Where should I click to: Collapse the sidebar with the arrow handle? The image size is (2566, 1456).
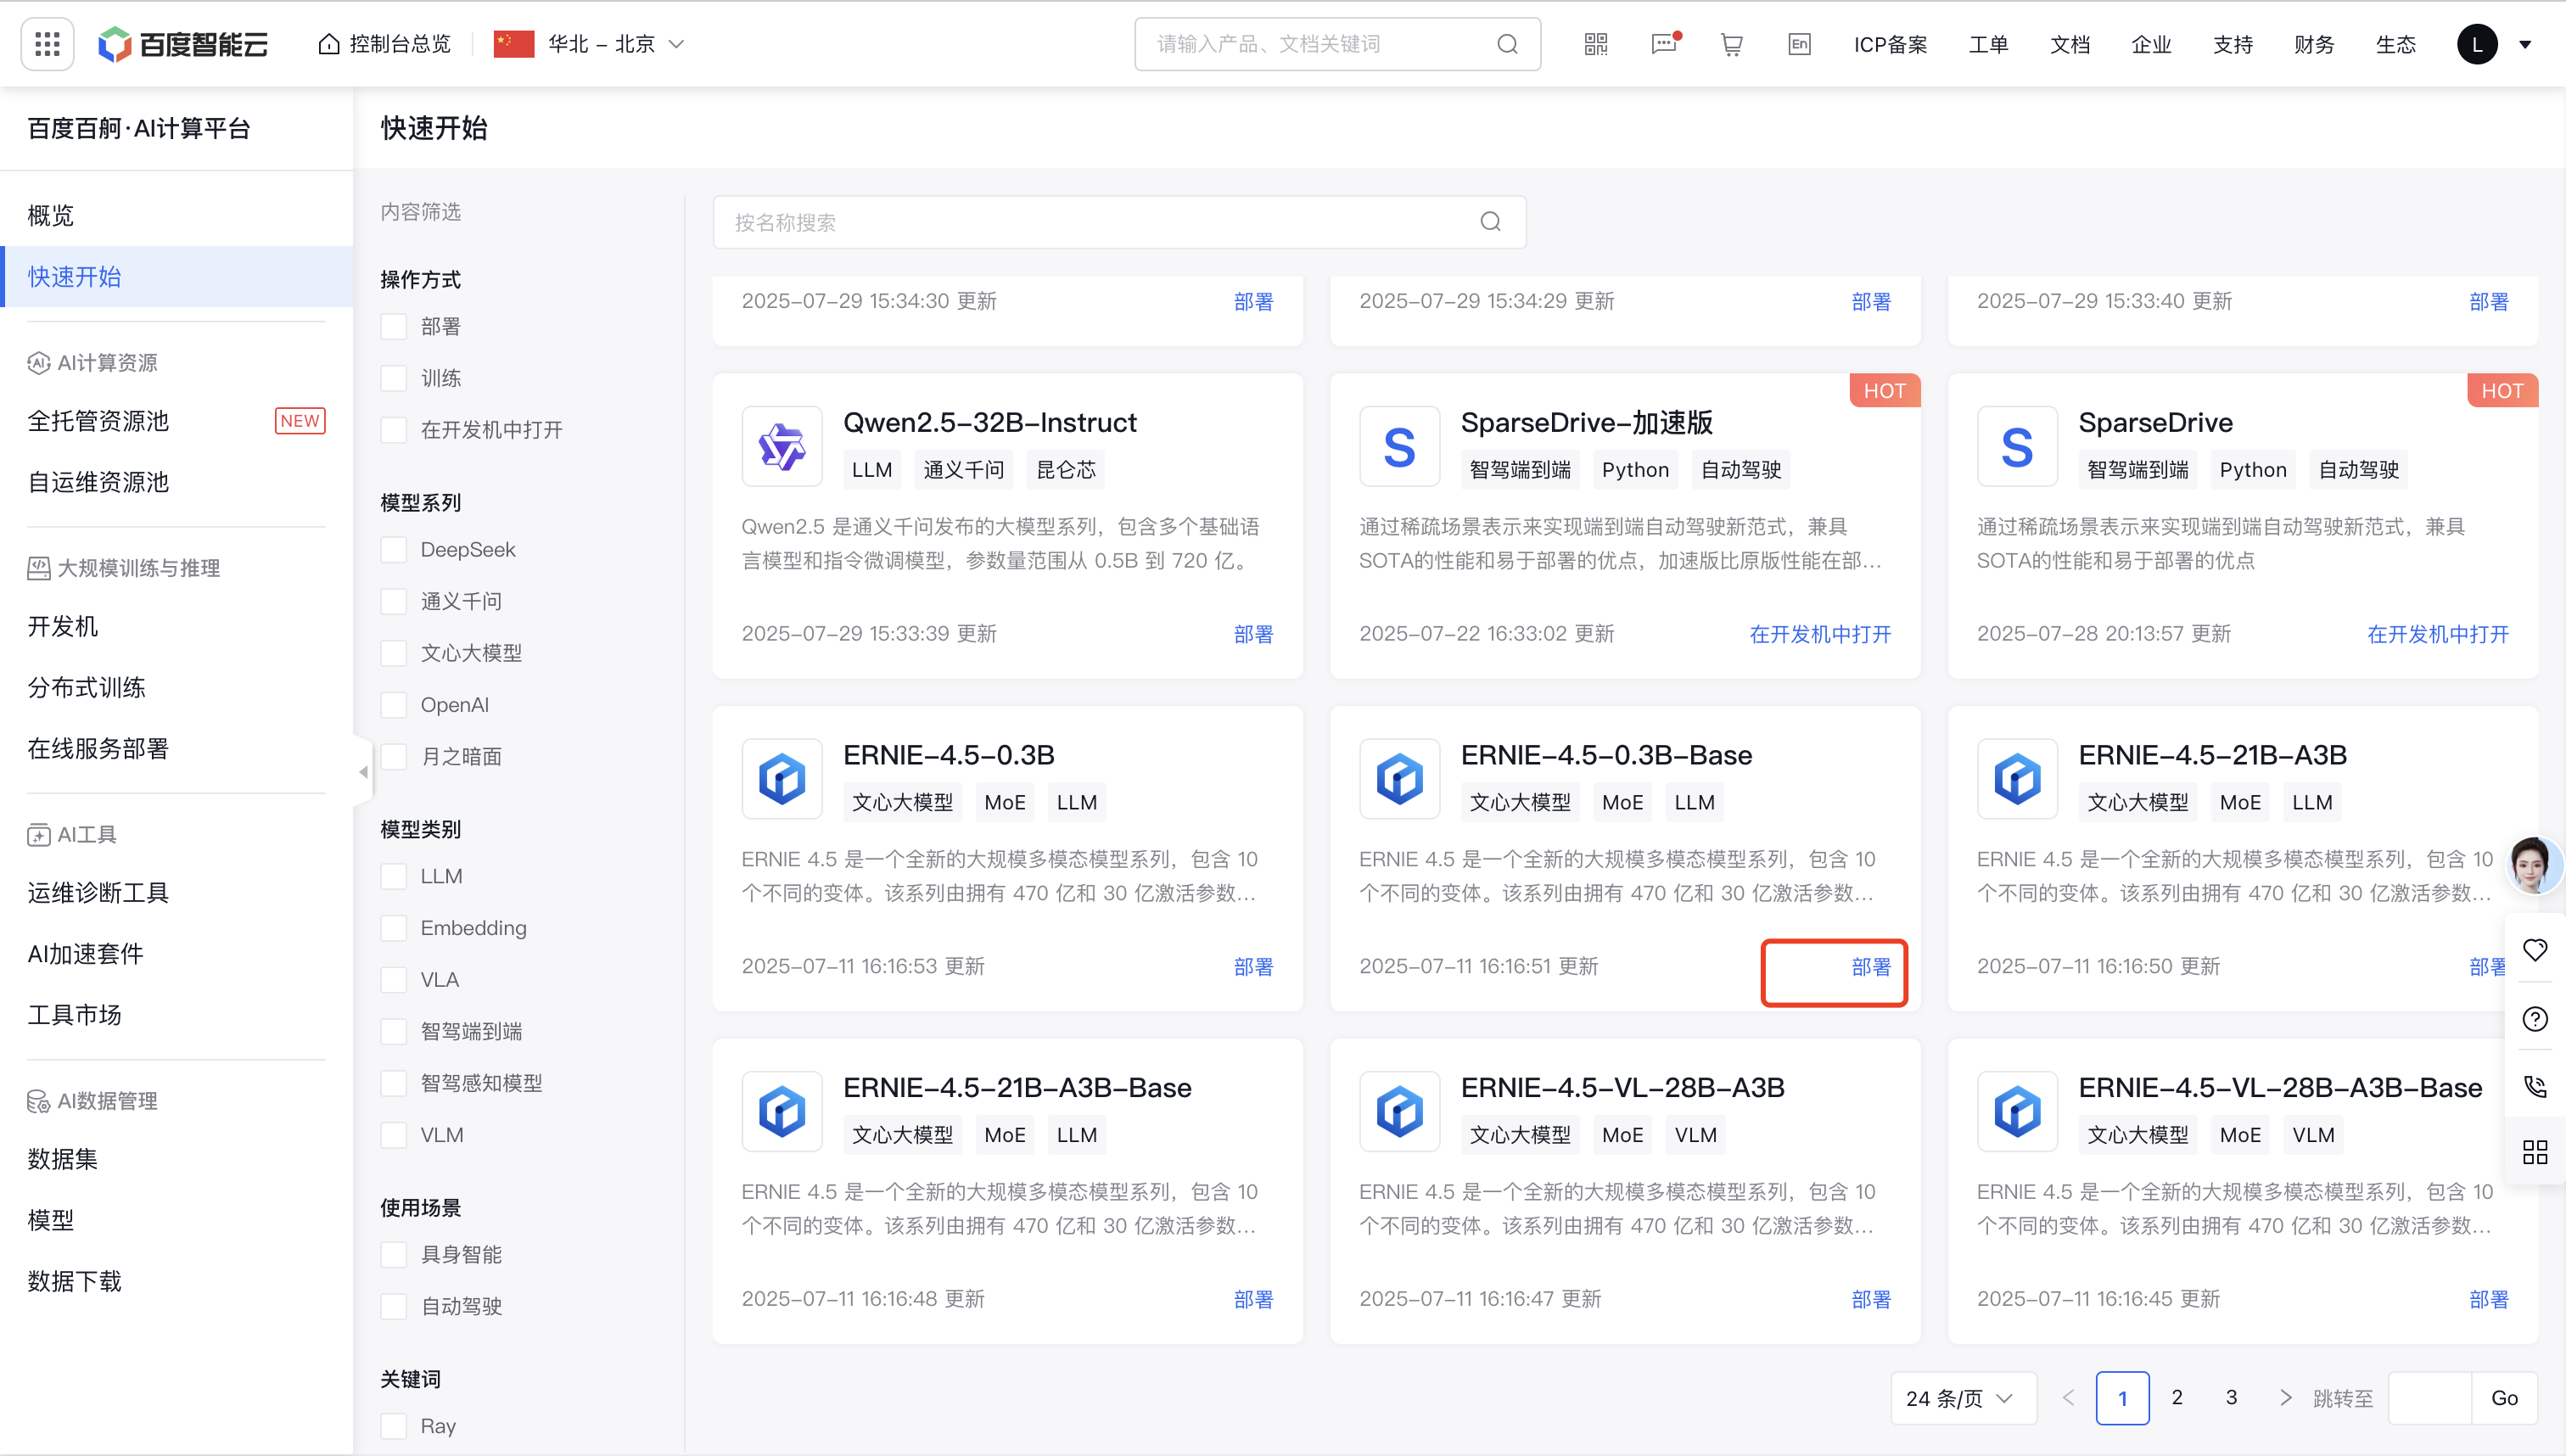(363, 772)
